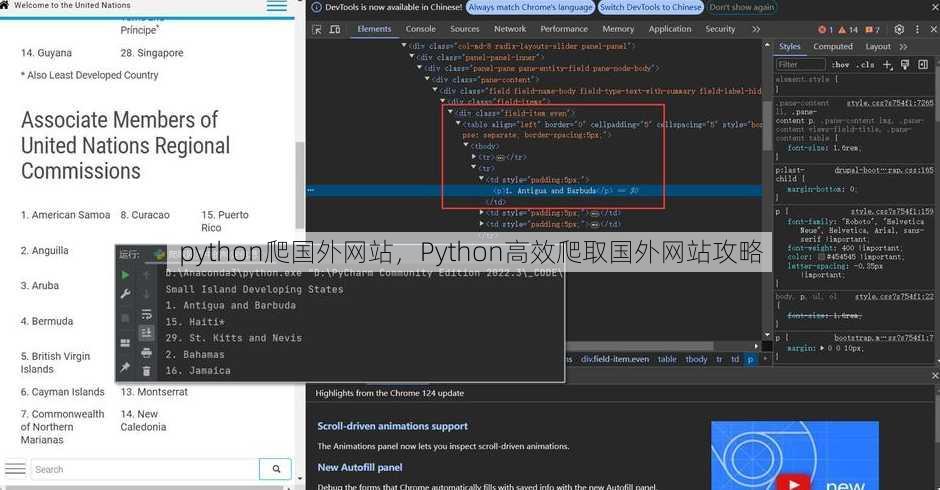Open Scroll-driven animations support link

(x=392, y=426)
